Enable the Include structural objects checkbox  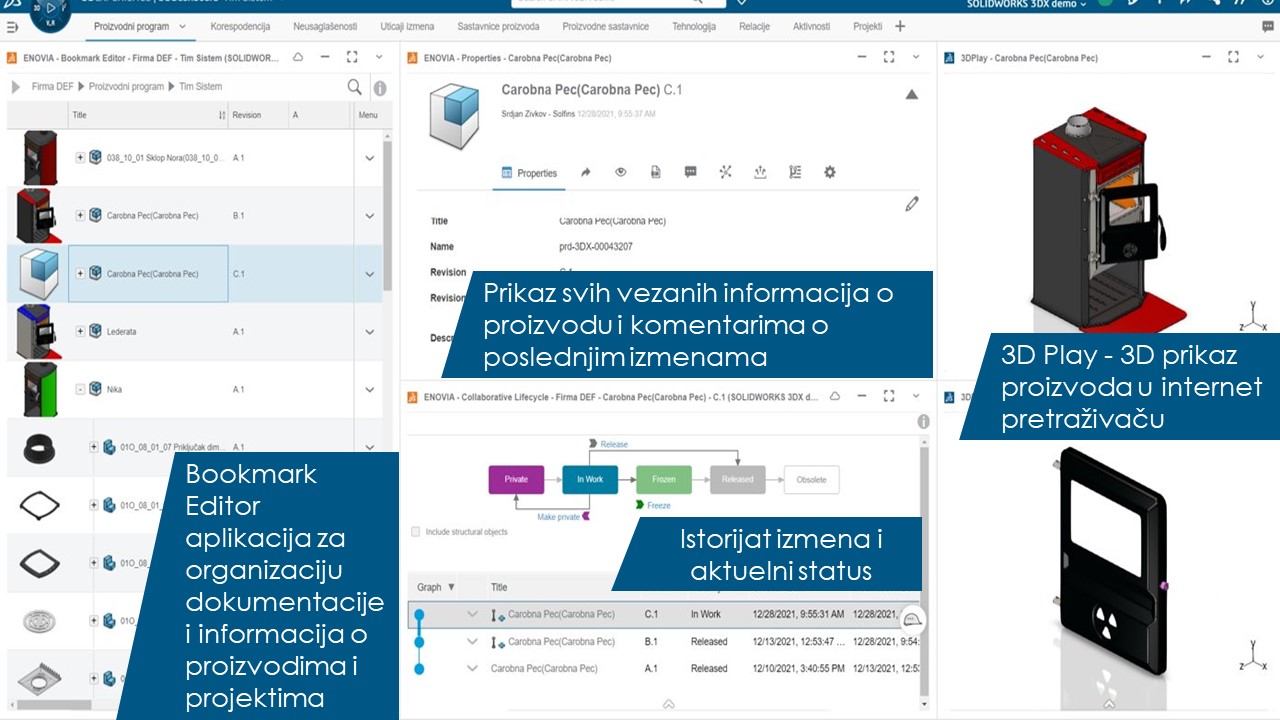(x=415, y=531)
